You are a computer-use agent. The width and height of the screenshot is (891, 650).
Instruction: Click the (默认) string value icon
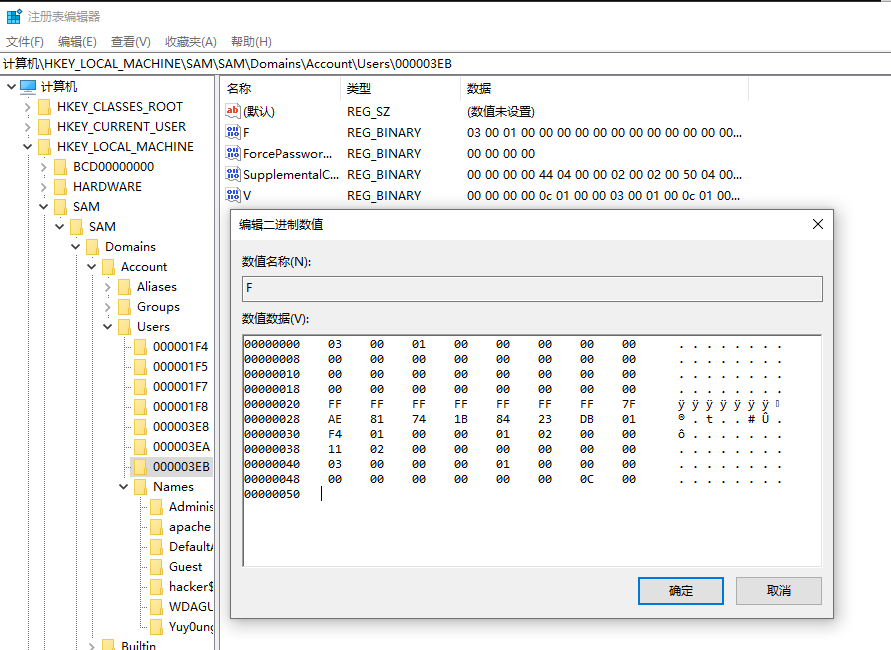233,112
